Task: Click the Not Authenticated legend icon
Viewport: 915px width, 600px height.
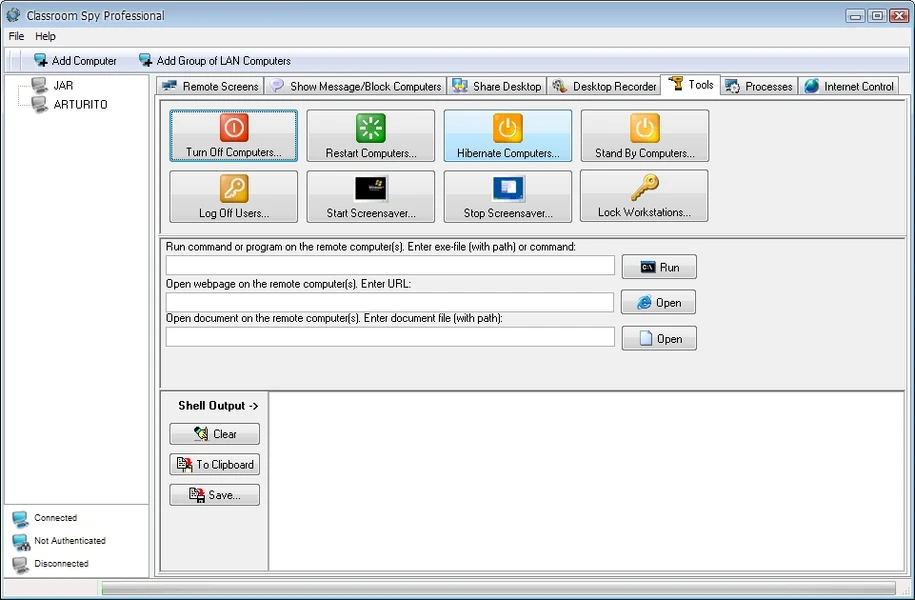Action: point(21,542)
